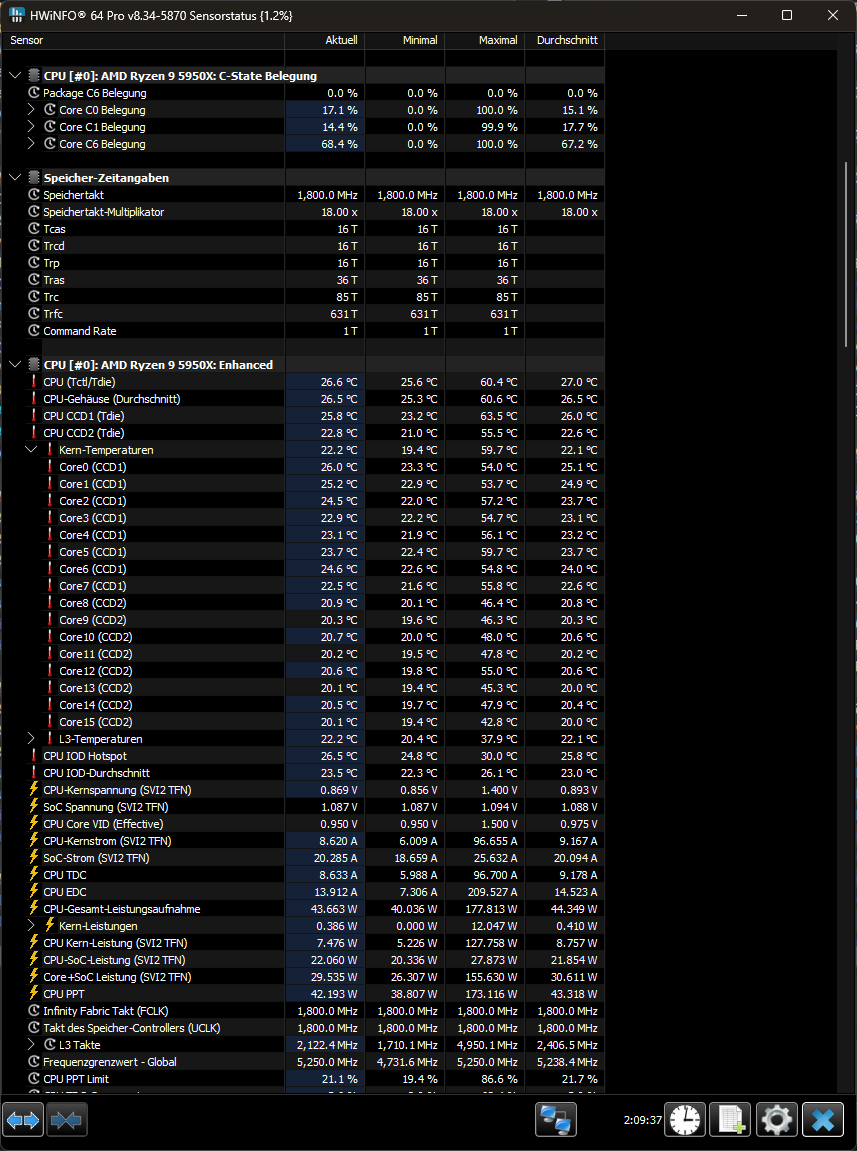
Task: Click chip icon of Speicher-Zeitangaben group
Action: click(x=34, y=178)
